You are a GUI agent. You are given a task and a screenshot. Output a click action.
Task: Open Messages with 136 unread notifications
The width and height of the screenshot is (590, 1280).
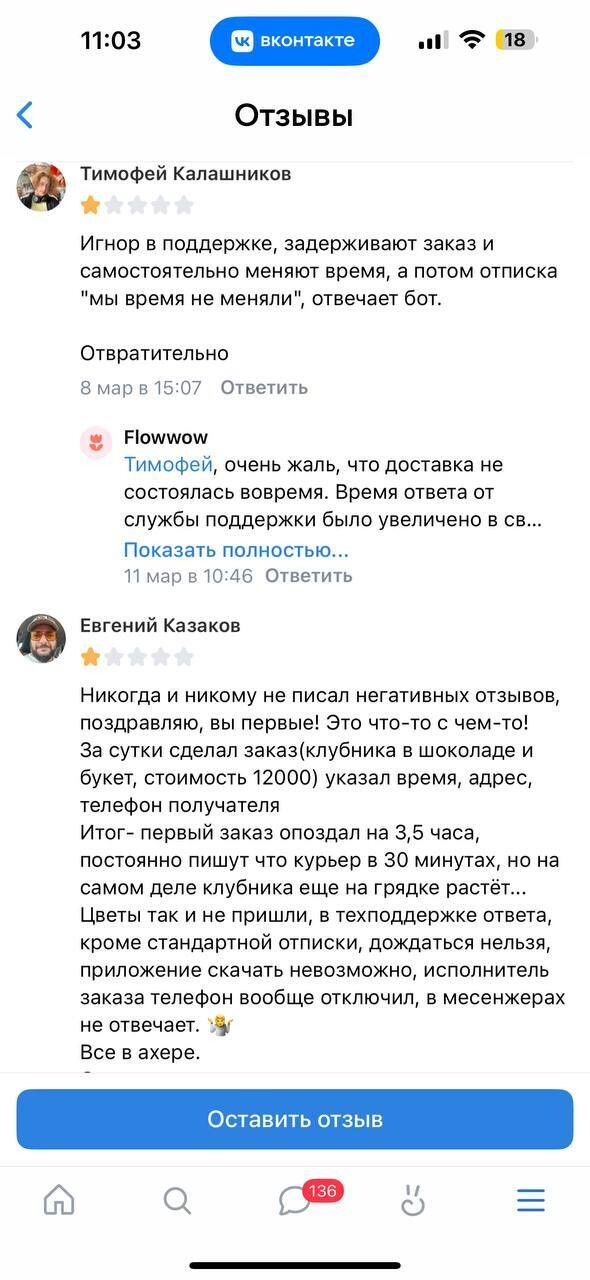[x=295, y=1201]
